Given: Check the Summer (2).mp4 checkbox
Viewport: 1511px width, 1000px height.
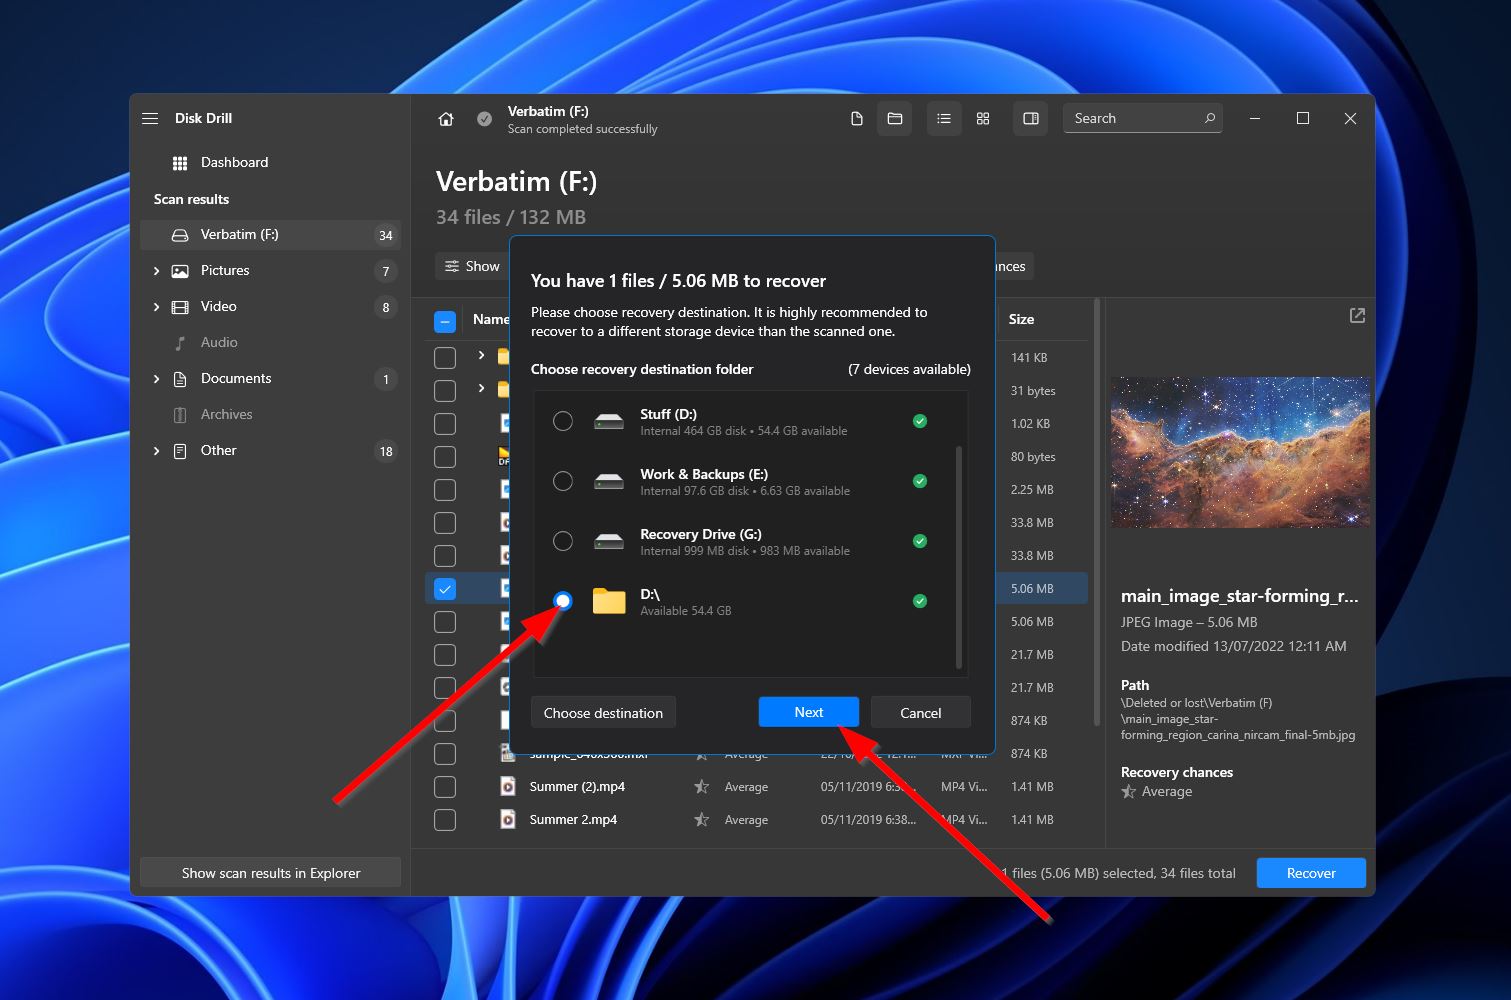Looking at the screenshot, I should [x=445, y=787].
